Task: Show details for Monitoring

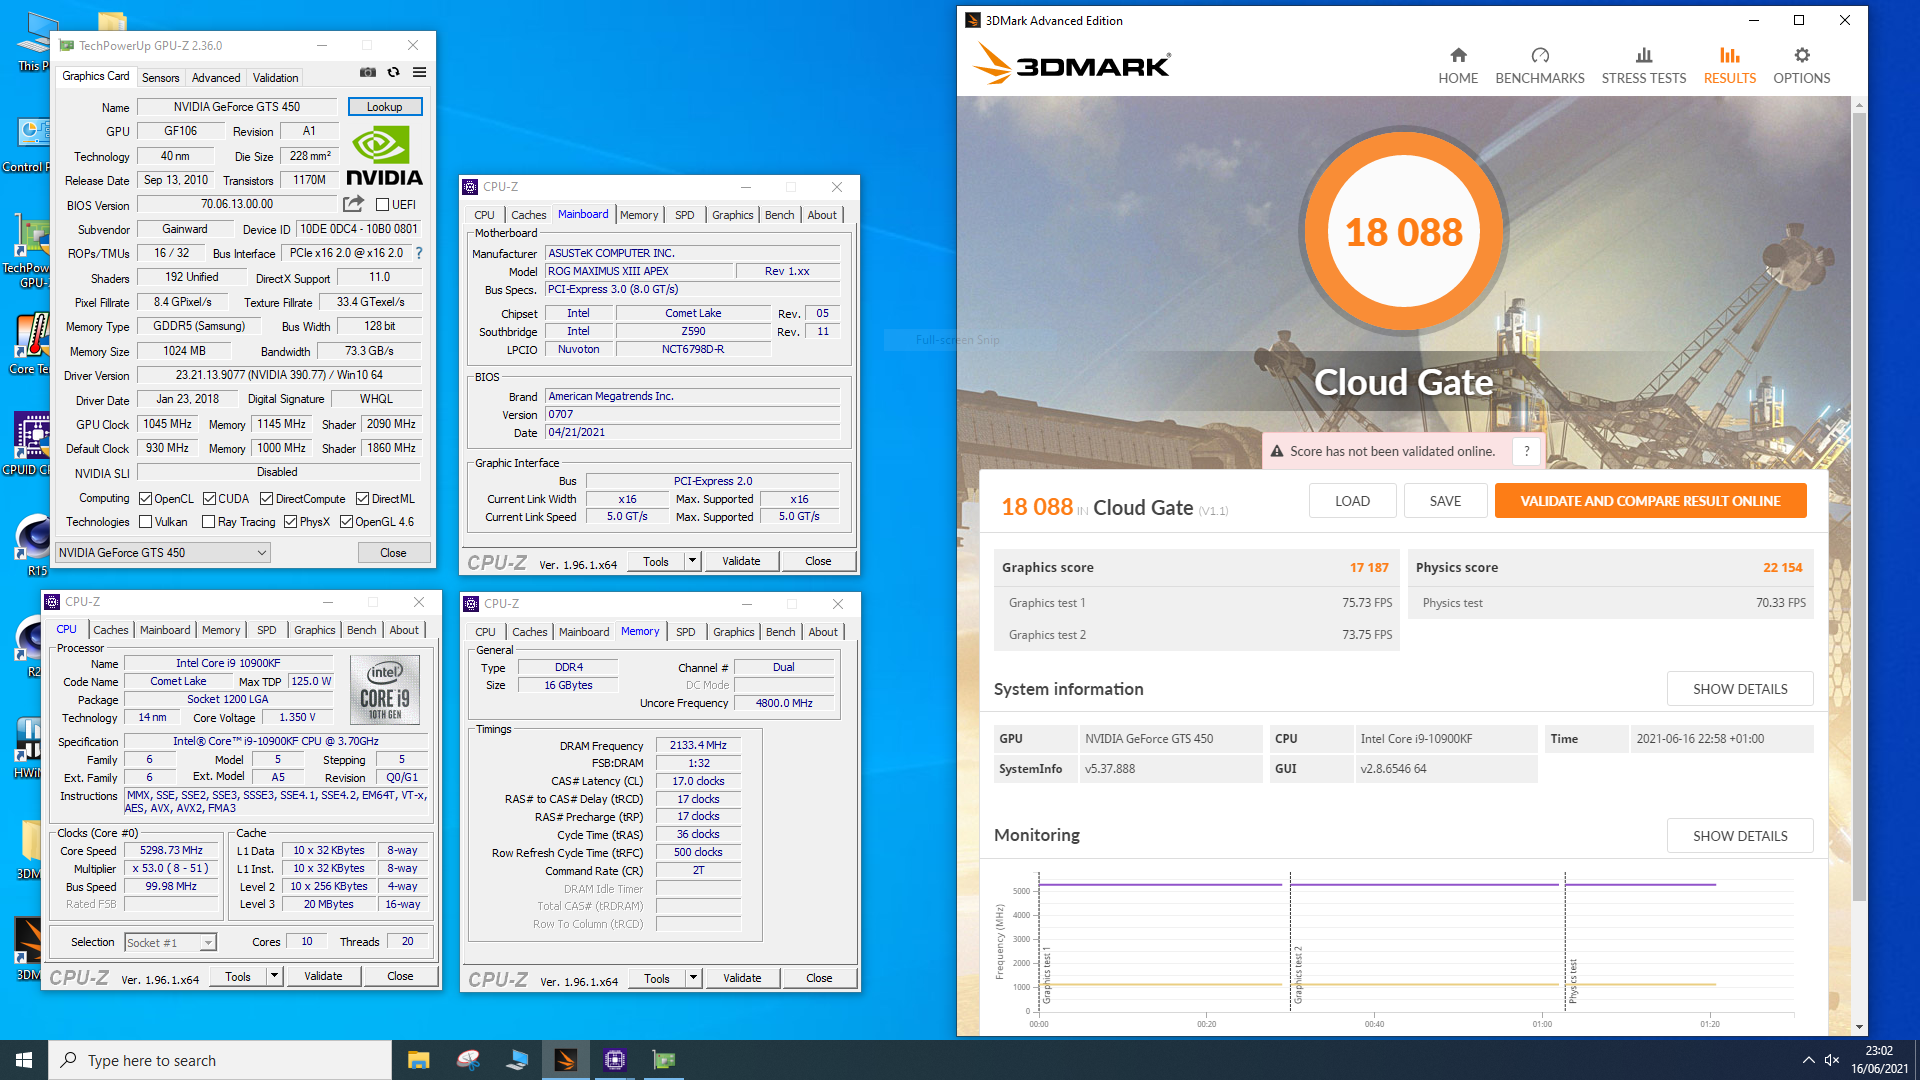Action: (1740, 836)
